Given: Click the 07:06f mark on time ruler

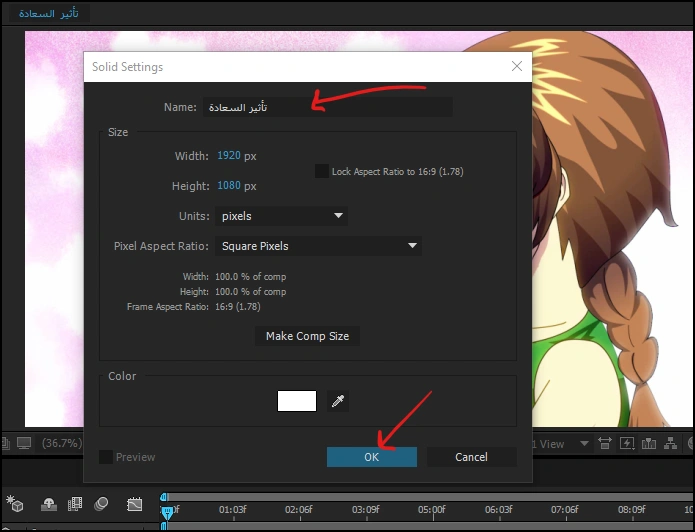Looking at the screenshot, I should point(565,510).
